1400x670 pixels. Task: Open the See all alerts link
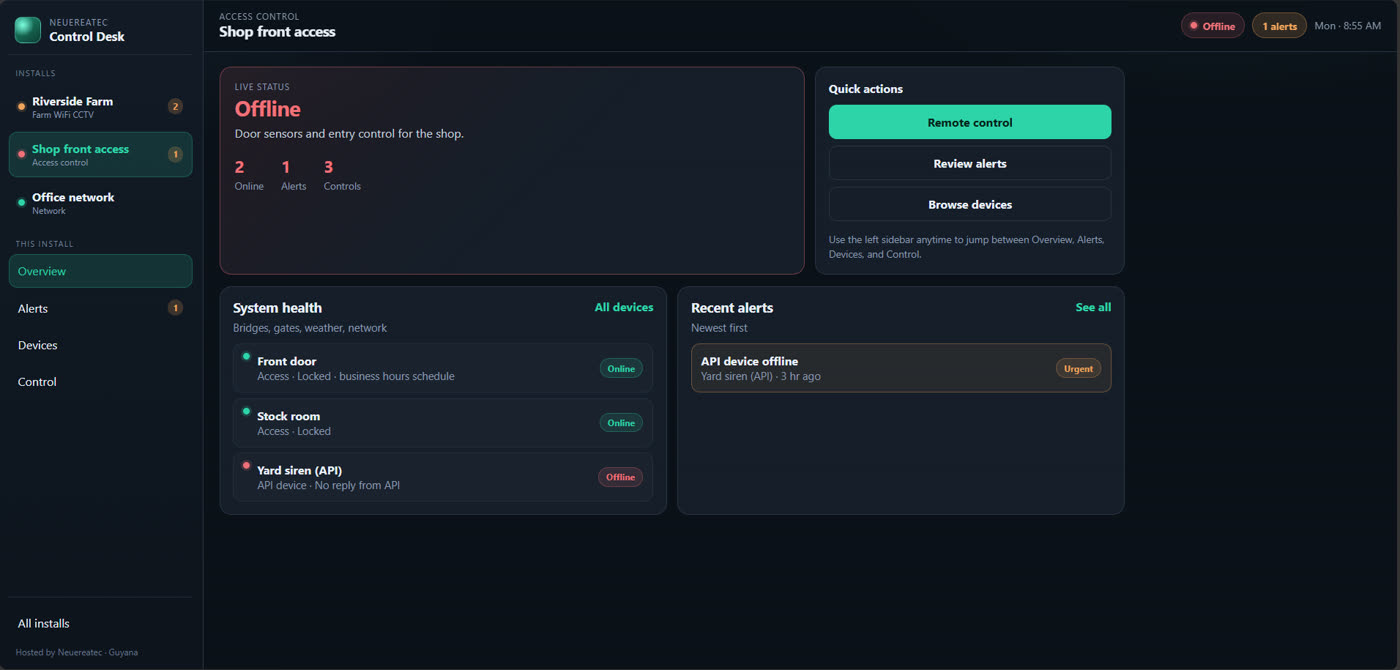tap(1093, 307)
